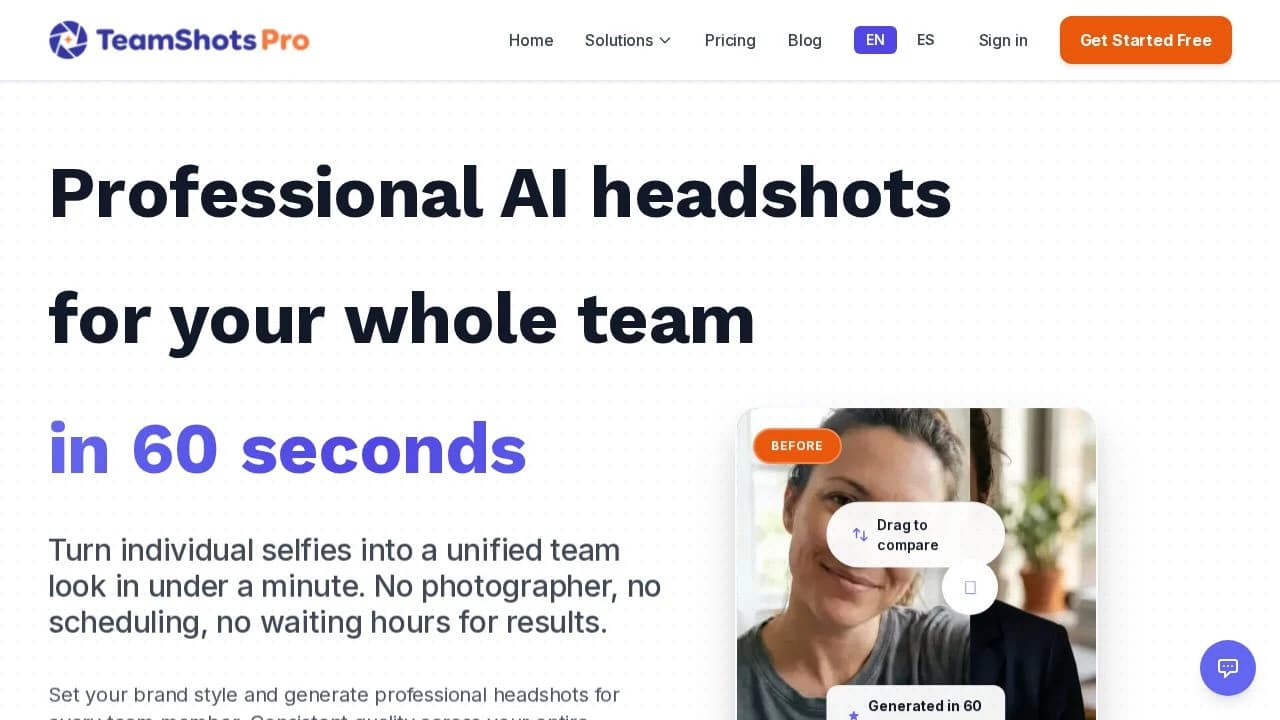1280x720 pixels.
Task: Go to the Home nav item
Action: 531,40
